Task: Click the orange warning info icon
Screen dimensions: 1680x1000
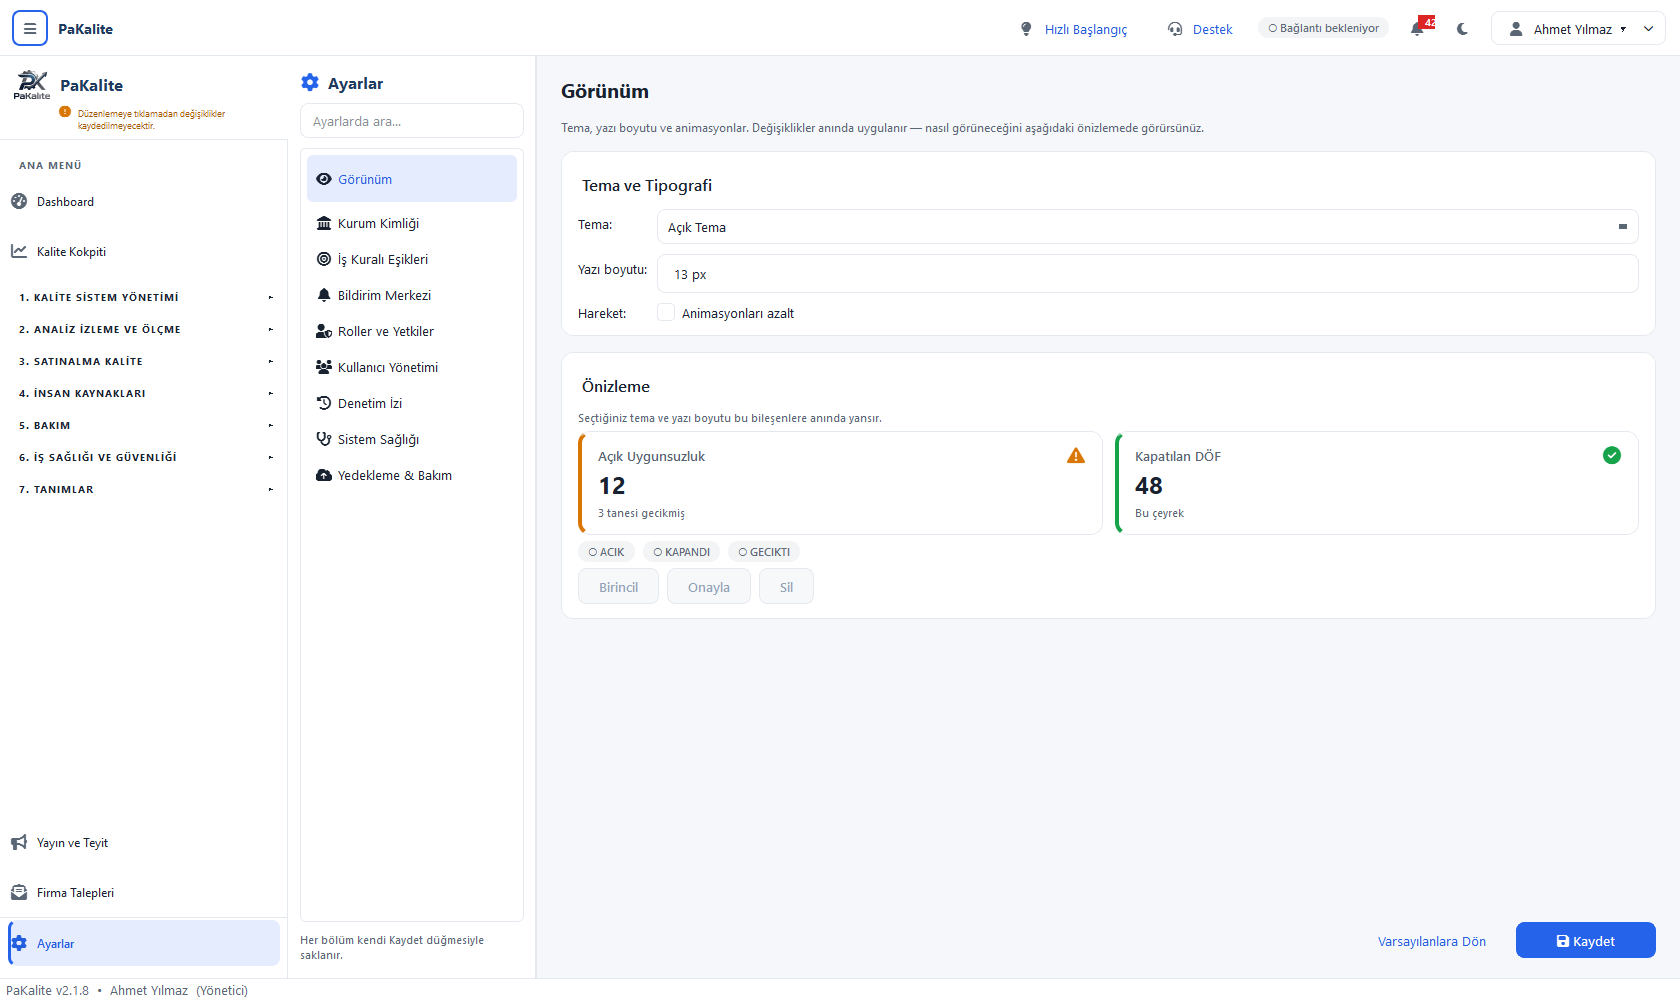Action: click(x=65, y=112)
